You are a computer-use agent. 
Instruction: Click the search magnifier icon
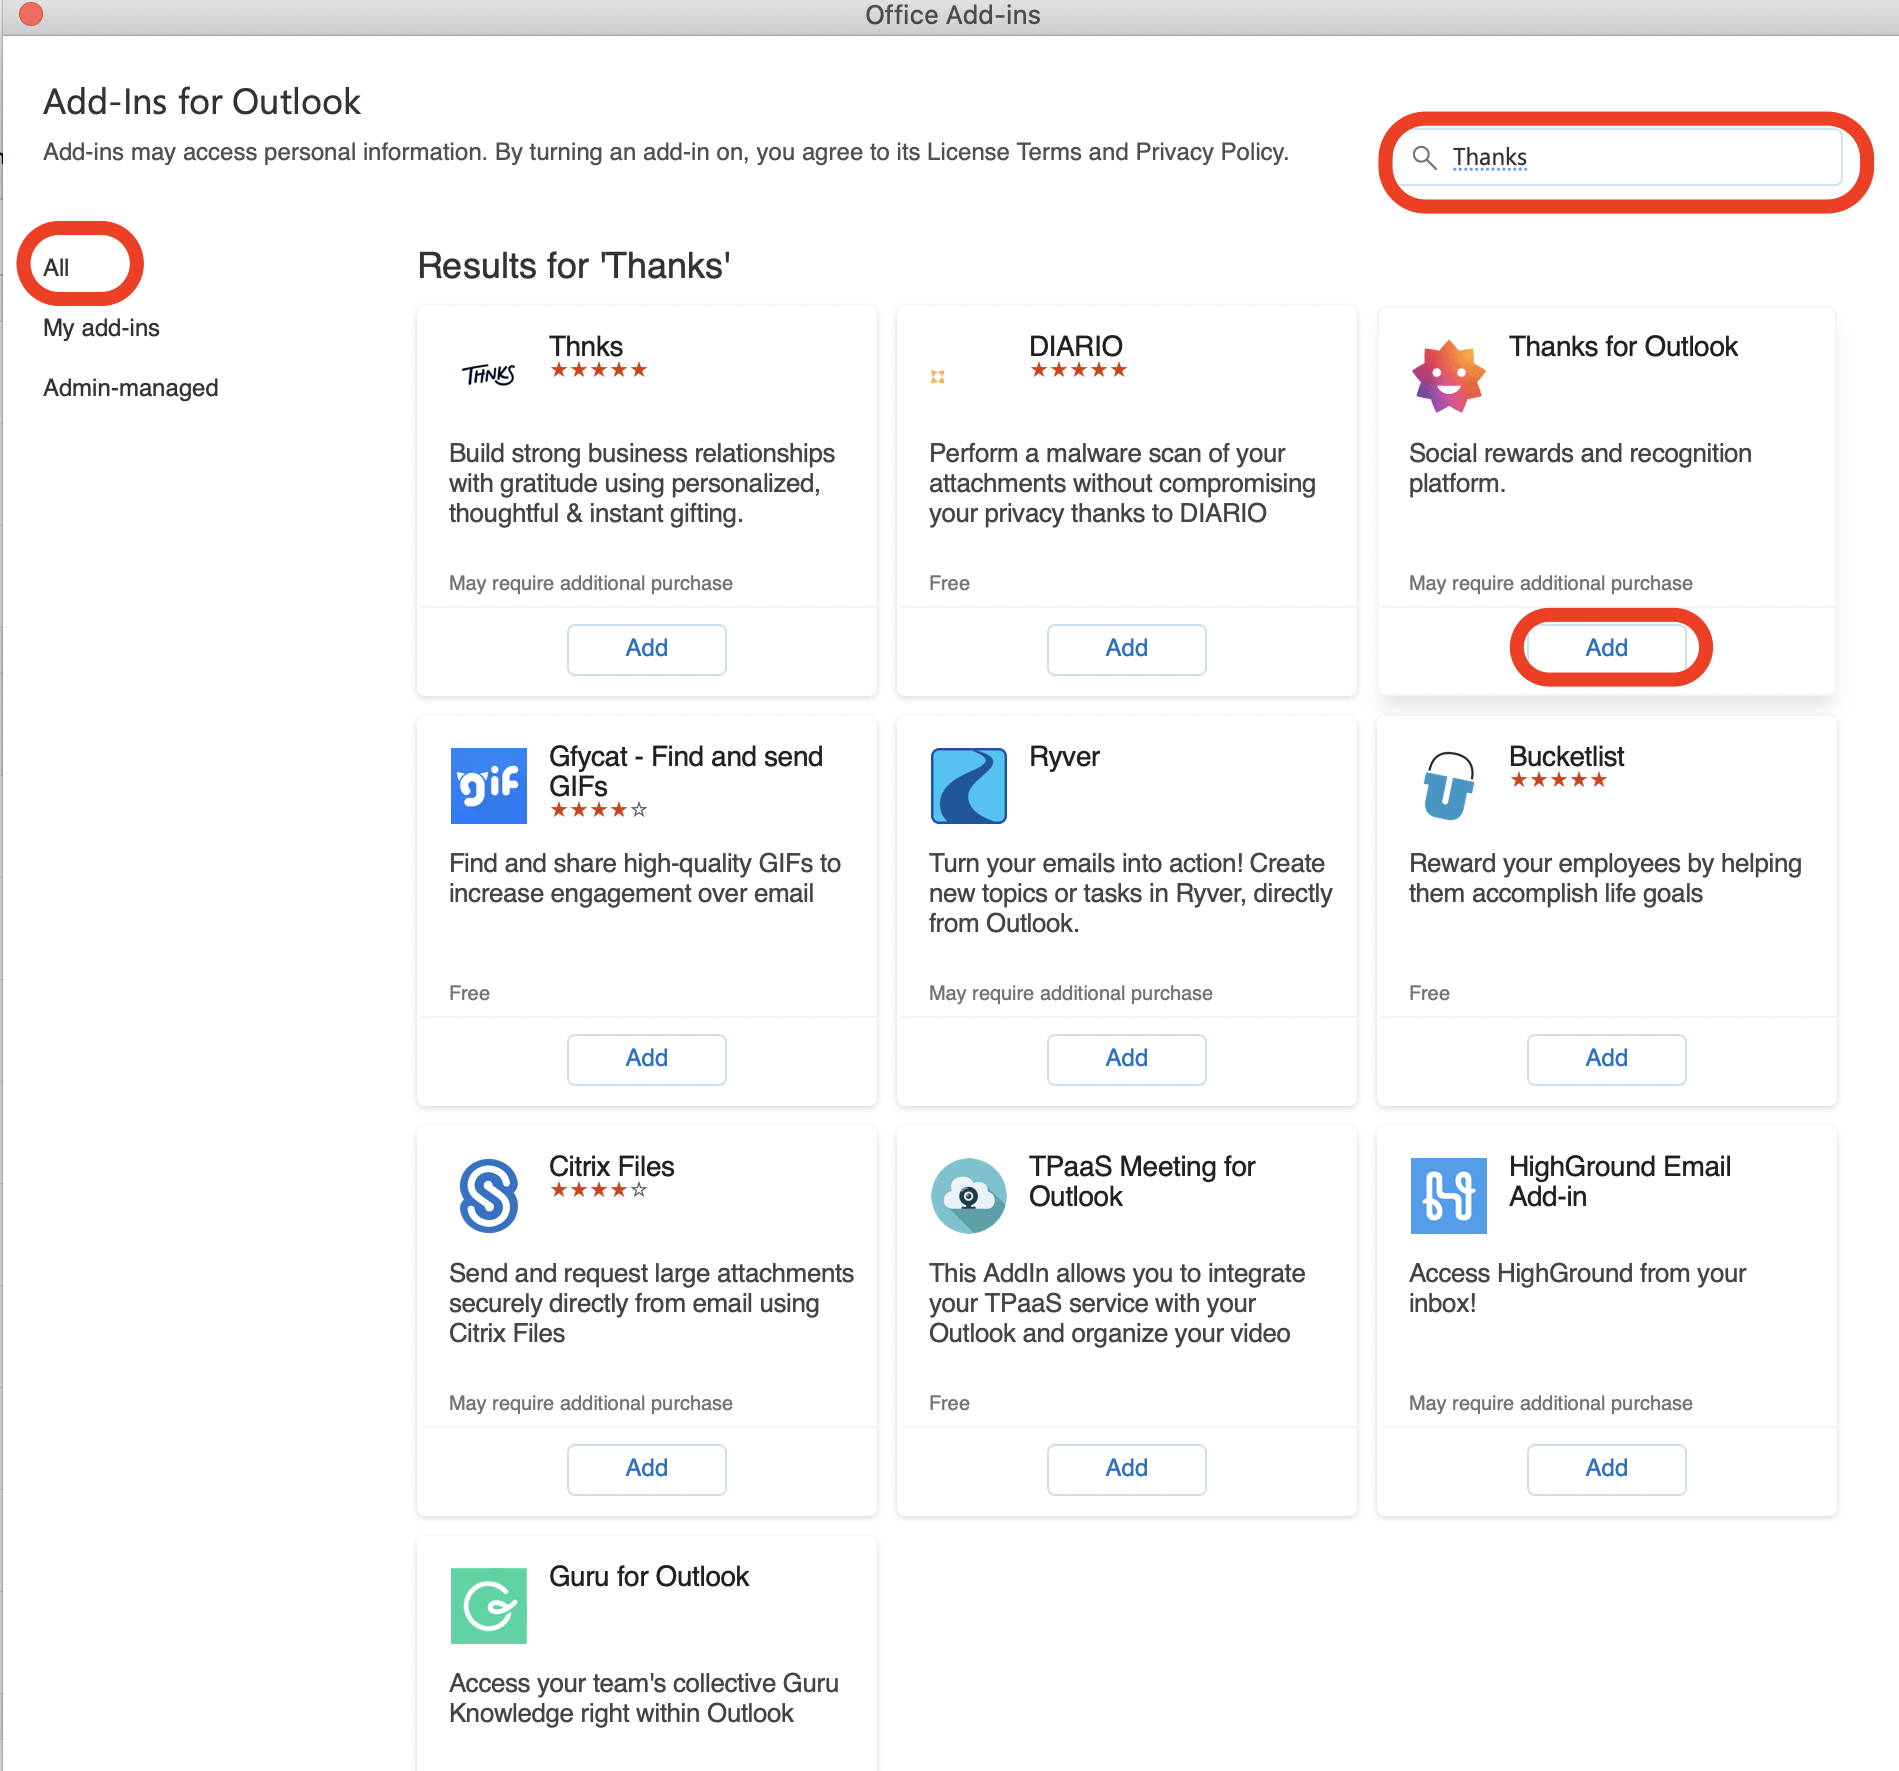[1424, 158]
